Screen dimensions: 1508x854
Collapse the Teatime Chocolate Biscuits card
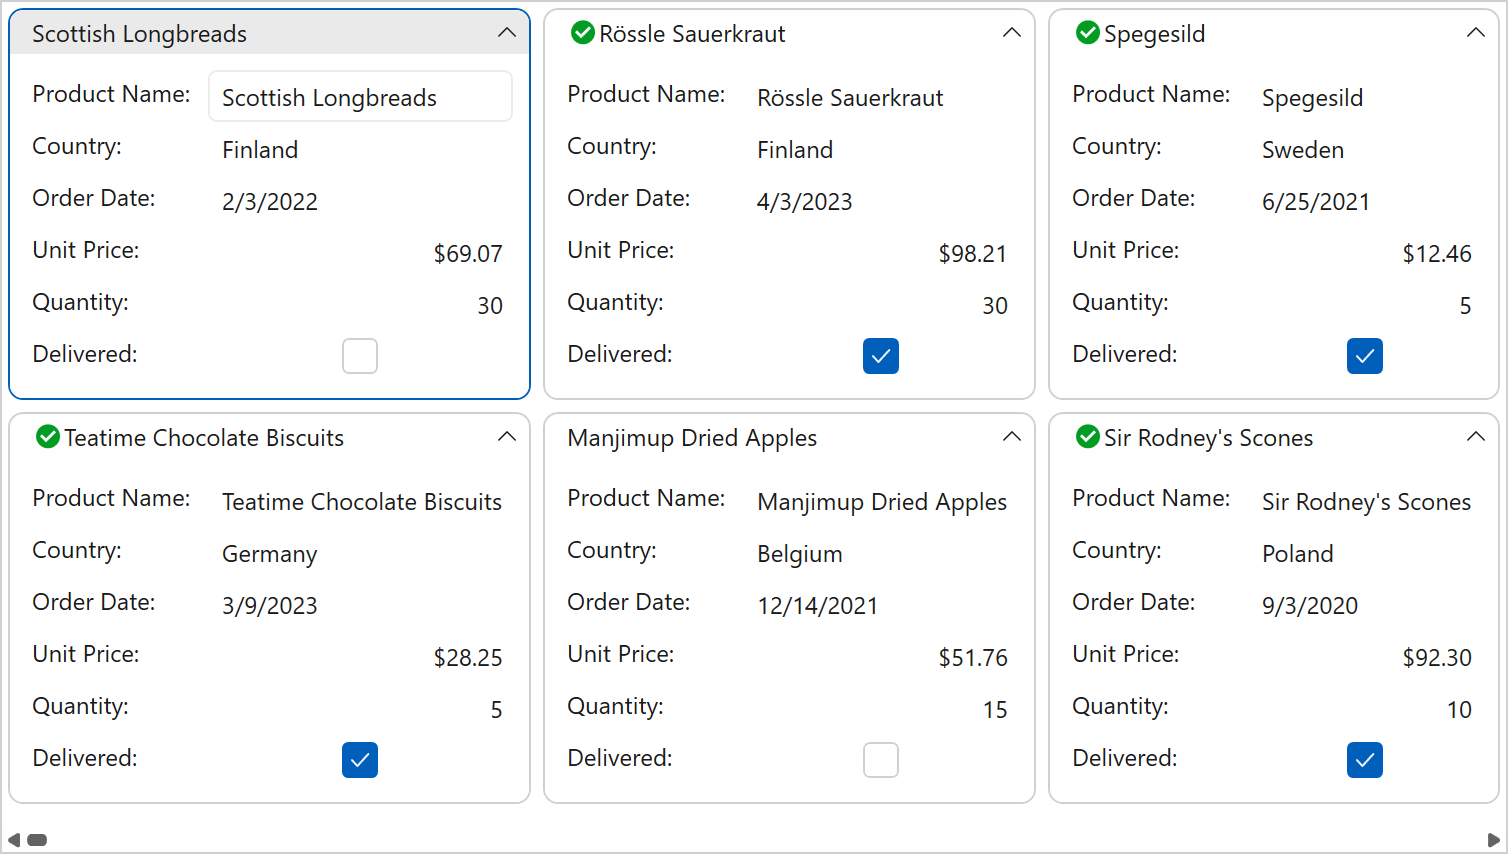pos(507,437)
